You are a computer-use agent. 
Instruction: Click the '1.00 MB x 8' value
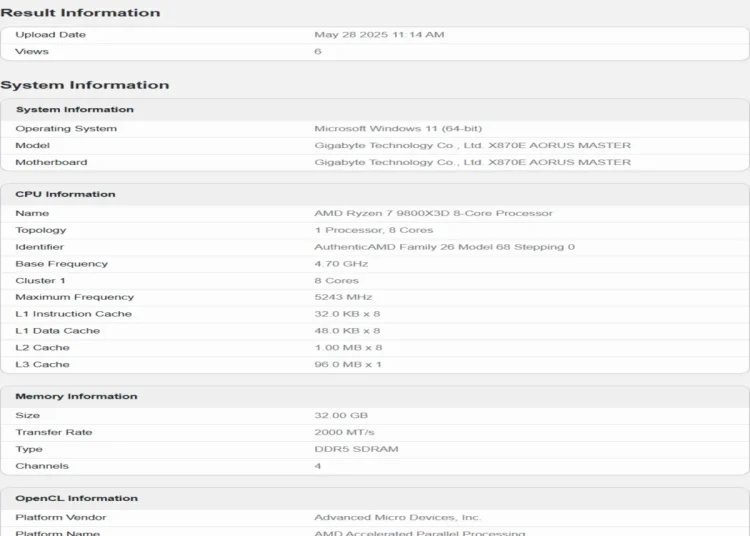348,348
